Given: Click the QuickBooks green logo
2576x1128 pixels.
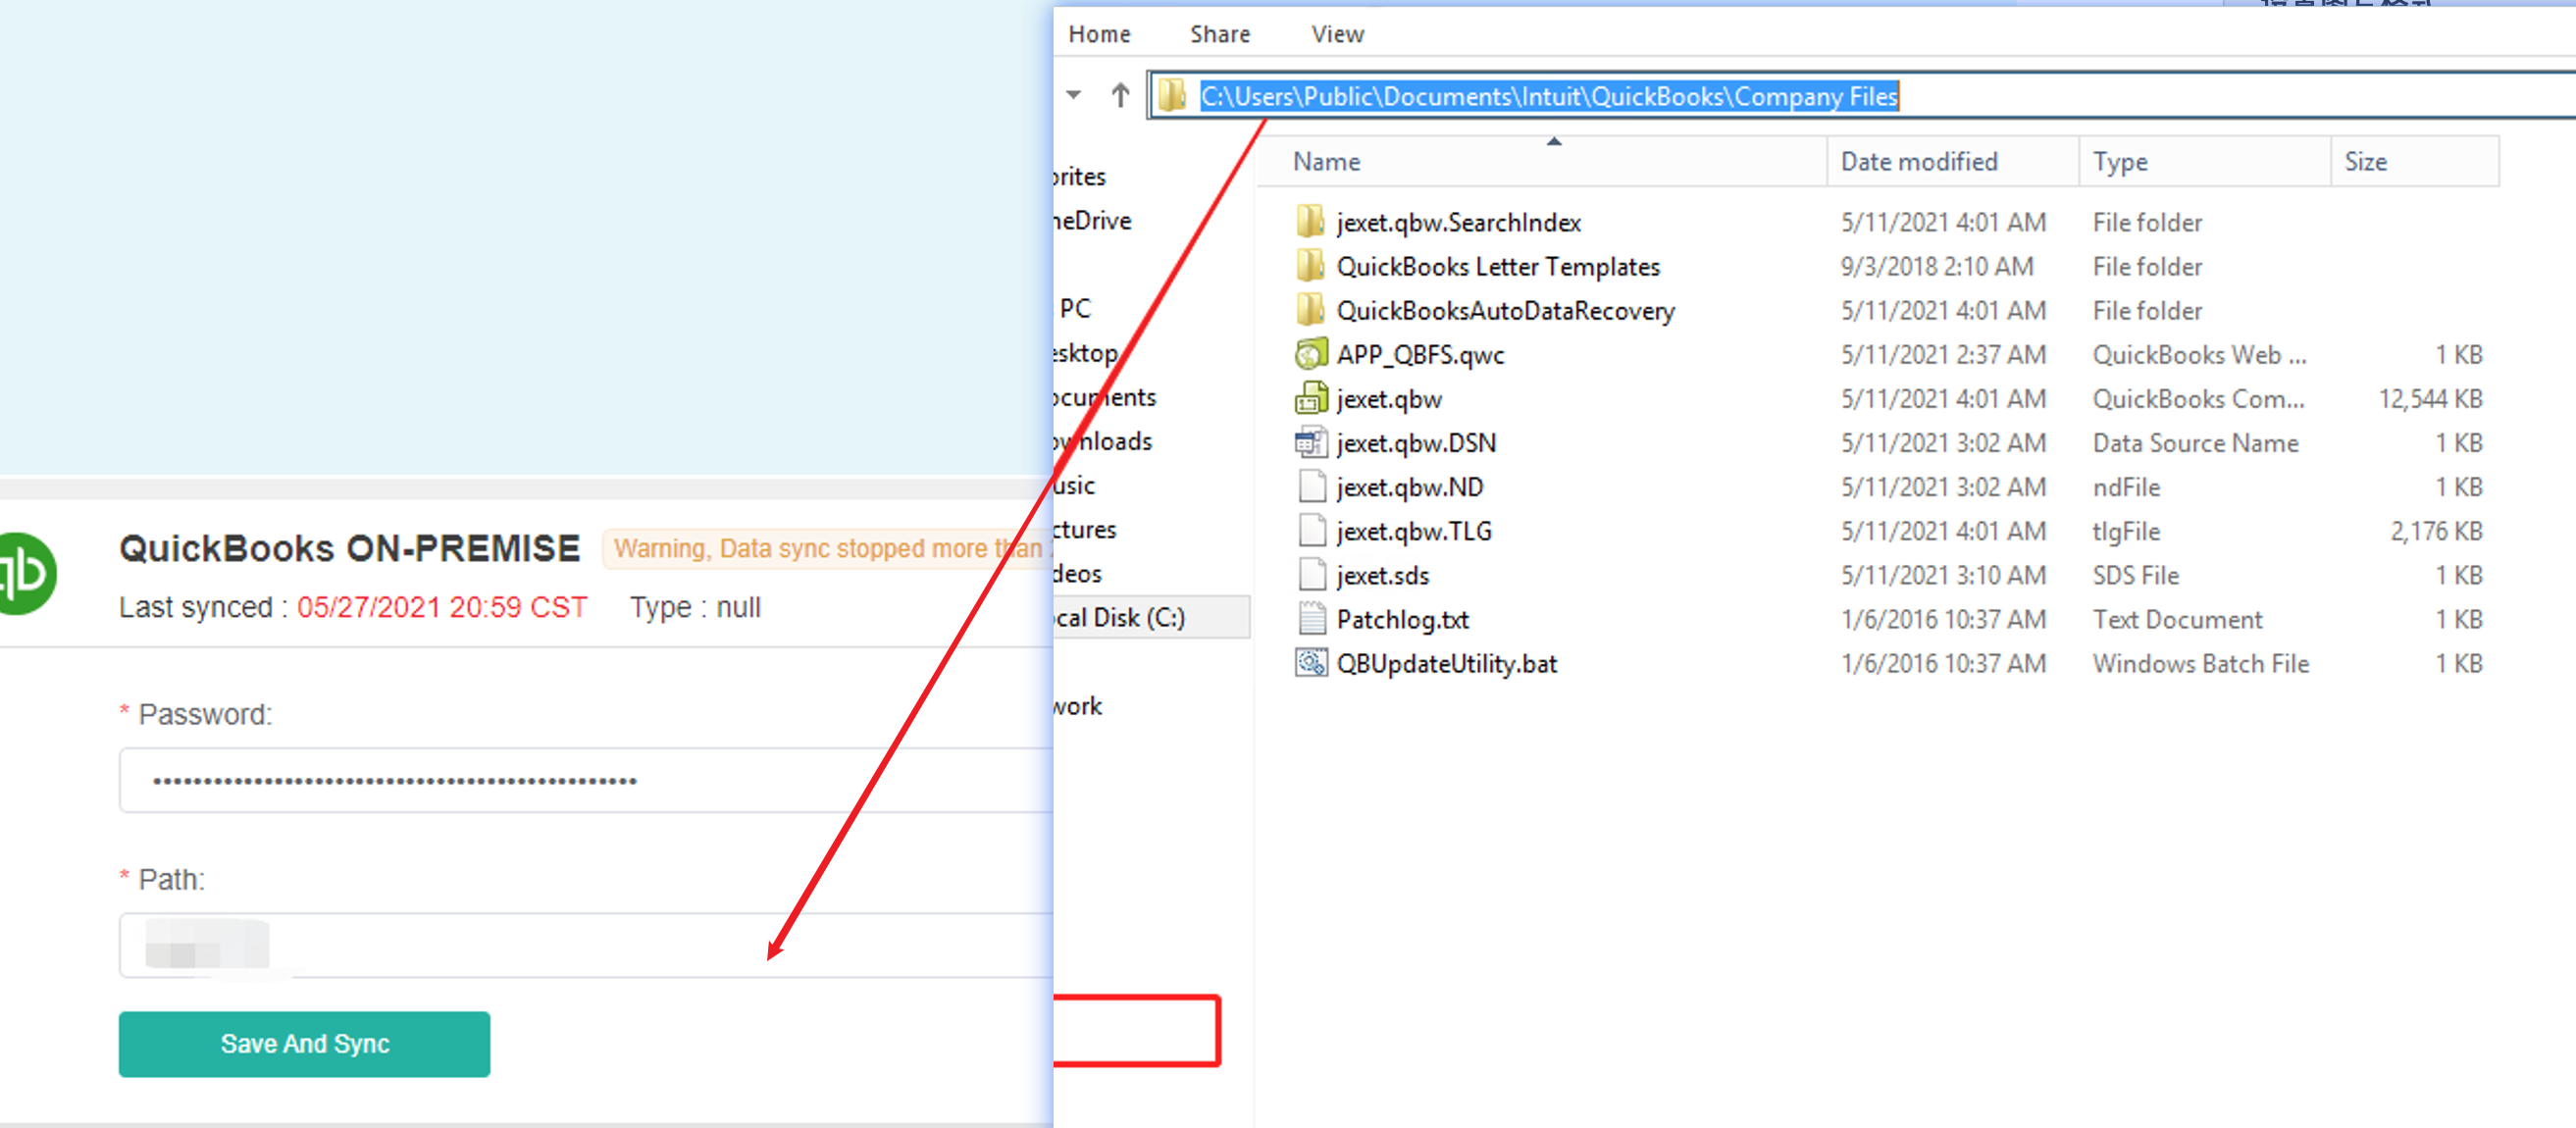Looking at the screenshot, I should pos(27,575).
